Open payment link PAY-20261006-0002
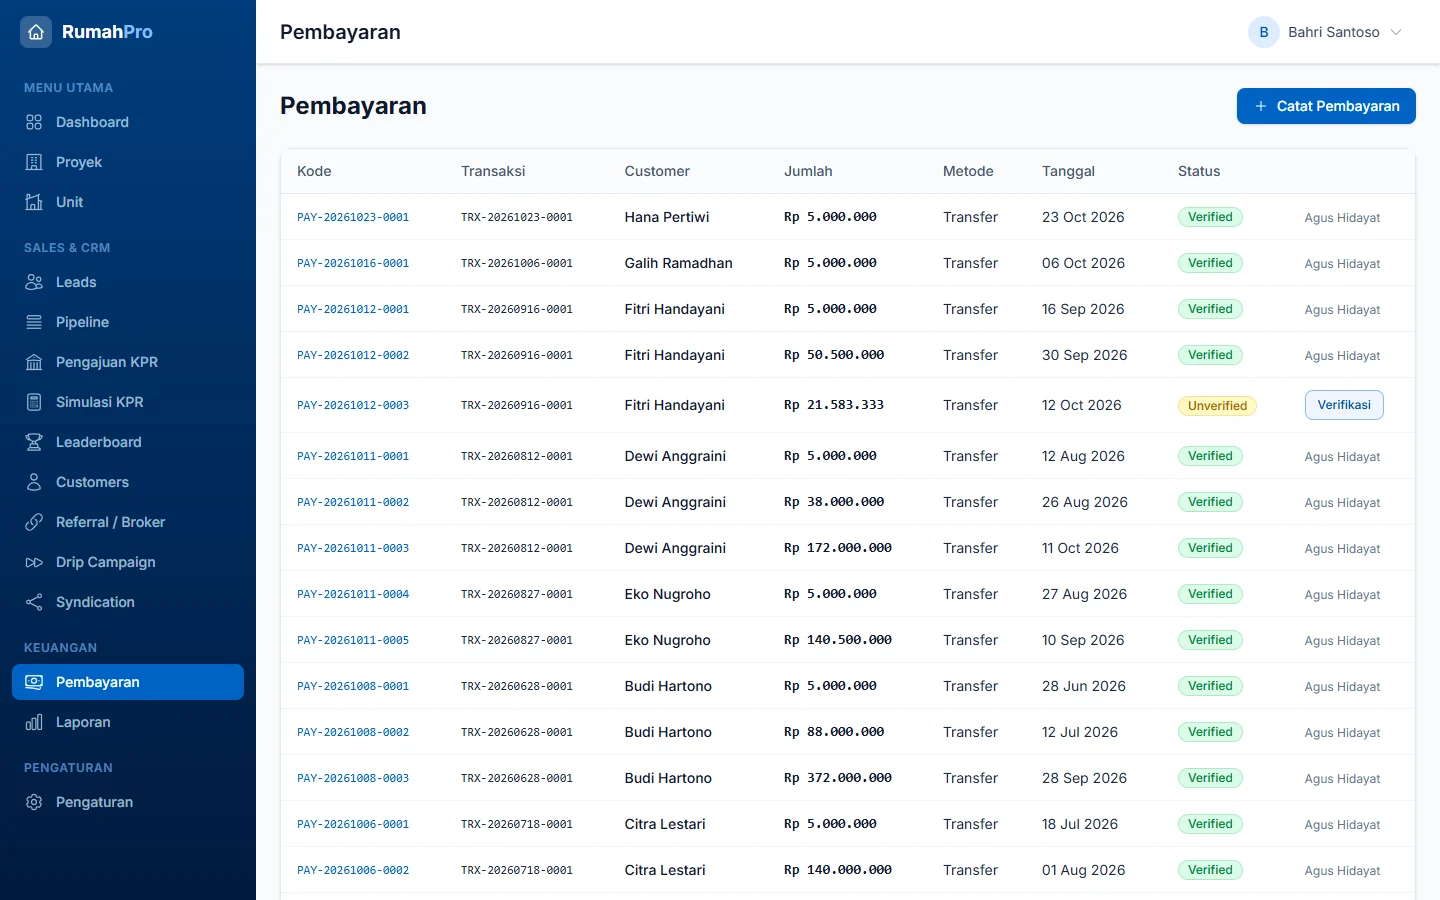This screenshot has height=900, width=1440. (353, 870)
